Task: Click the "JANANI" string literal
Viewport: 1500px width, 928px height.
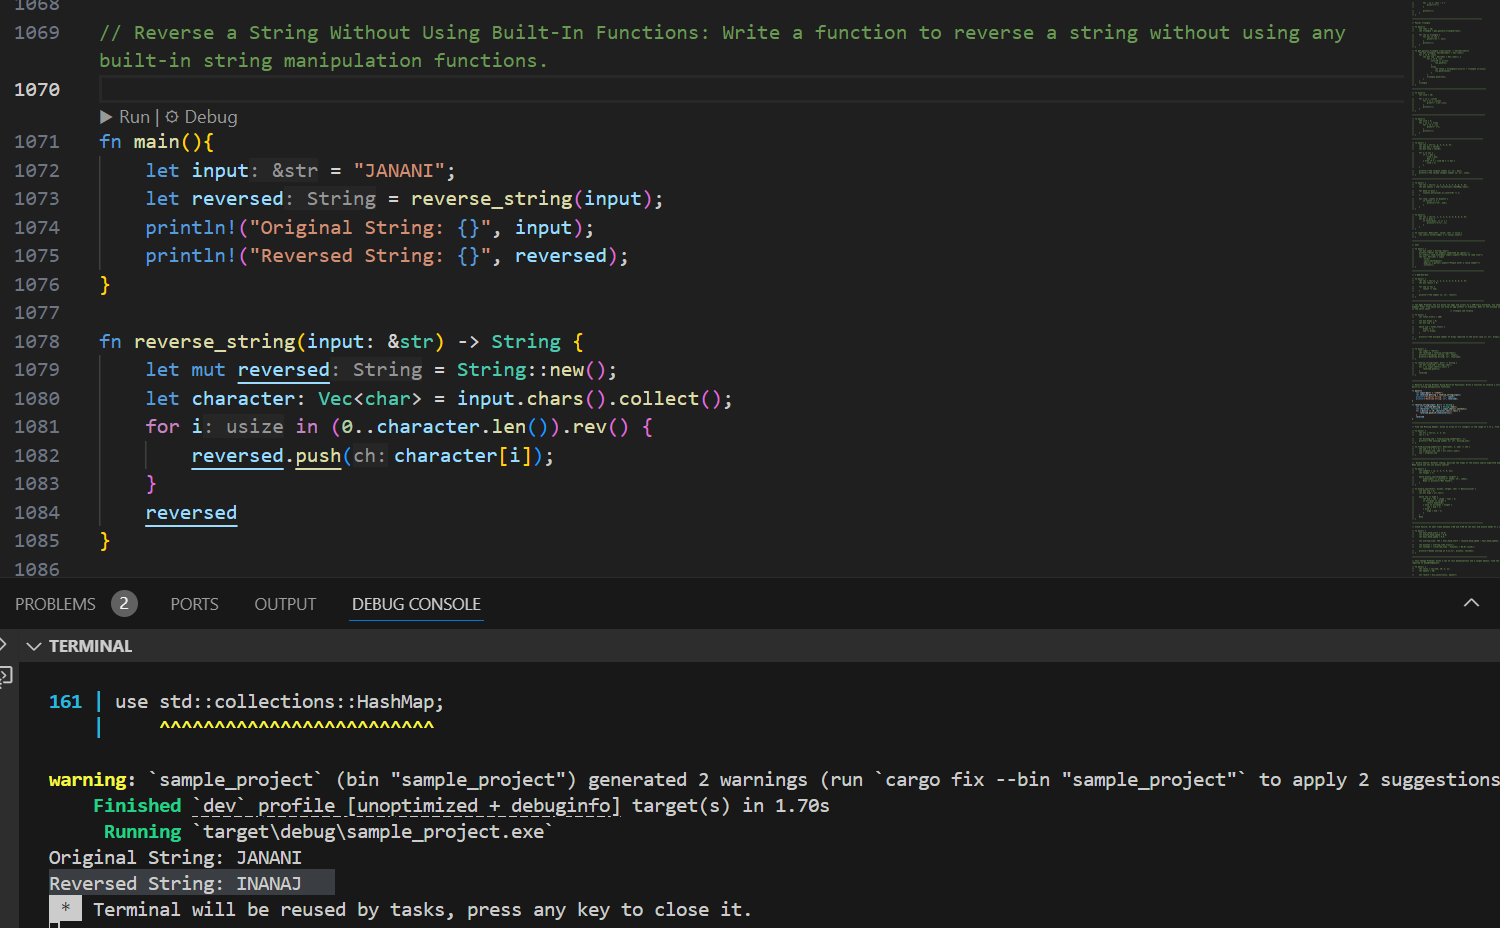Action: pos(399,171)
